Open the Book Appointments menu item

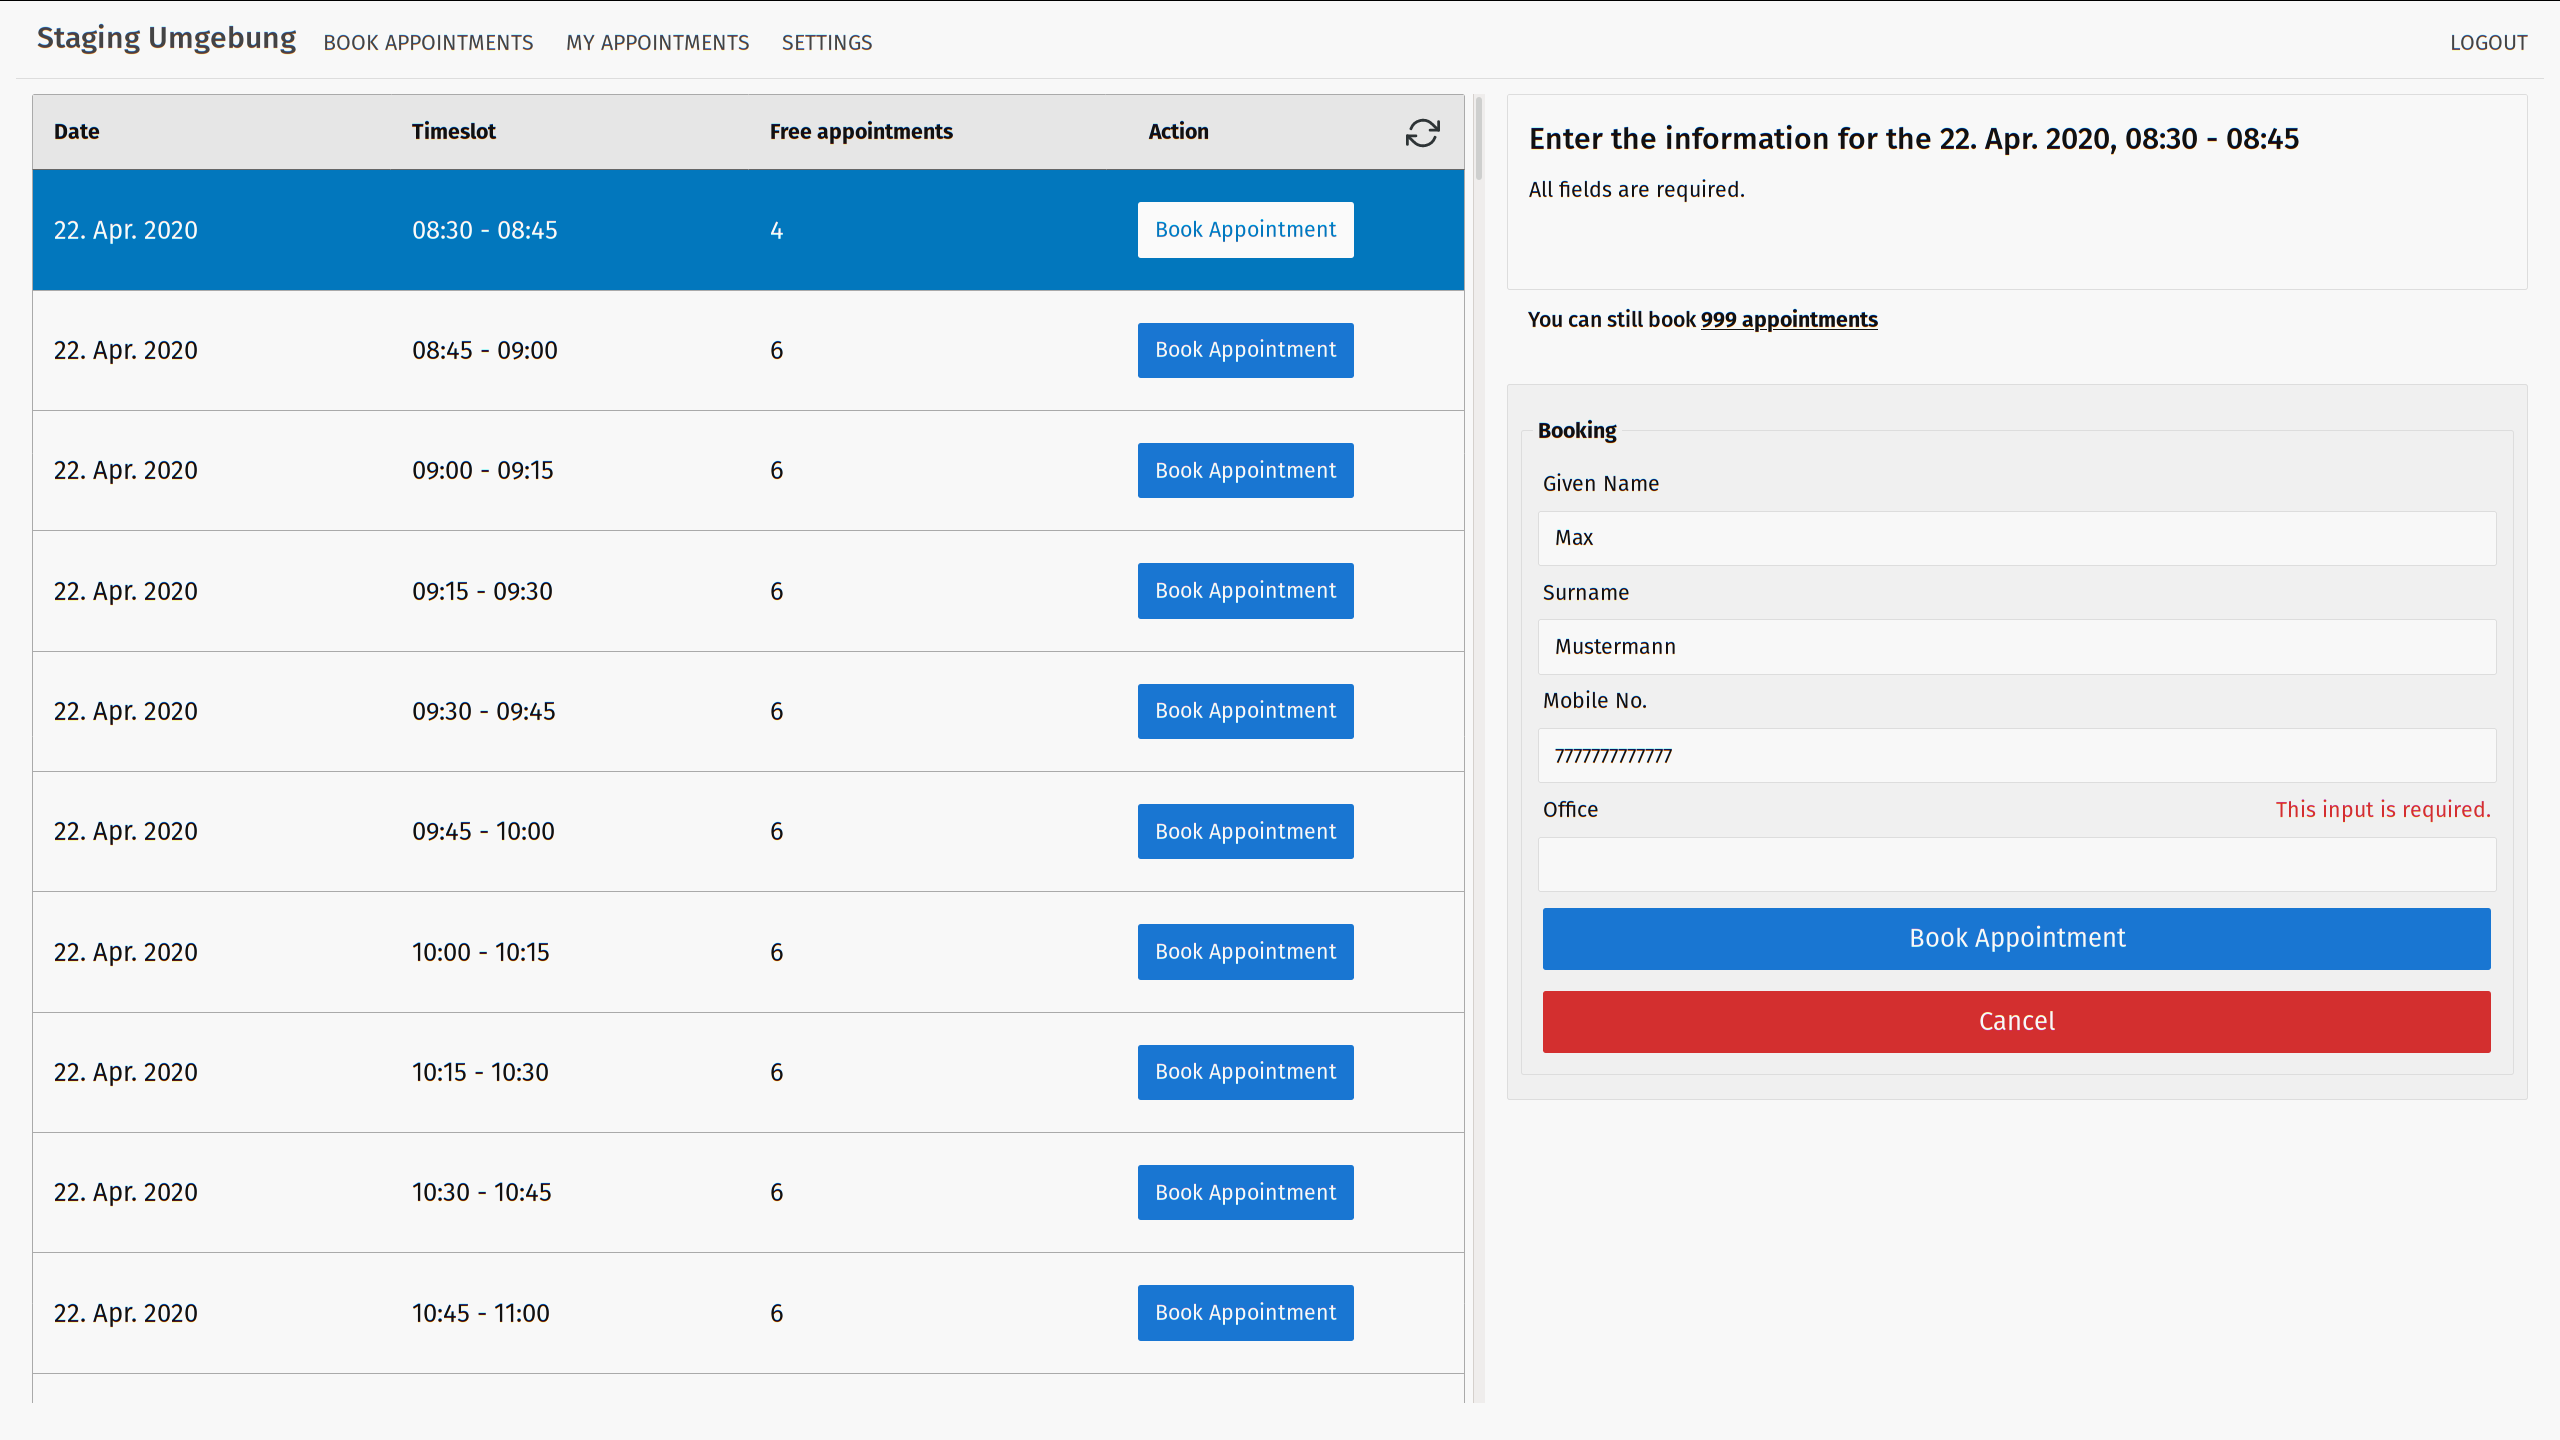(428, 43)
